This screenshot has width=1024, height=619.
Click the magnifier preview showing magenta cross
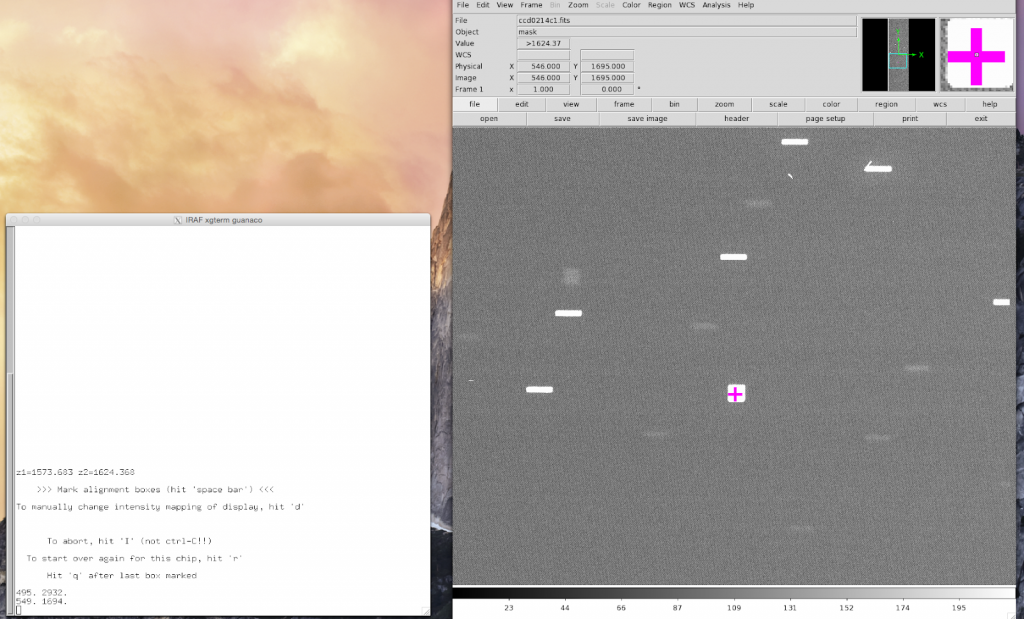pos(975,55)
